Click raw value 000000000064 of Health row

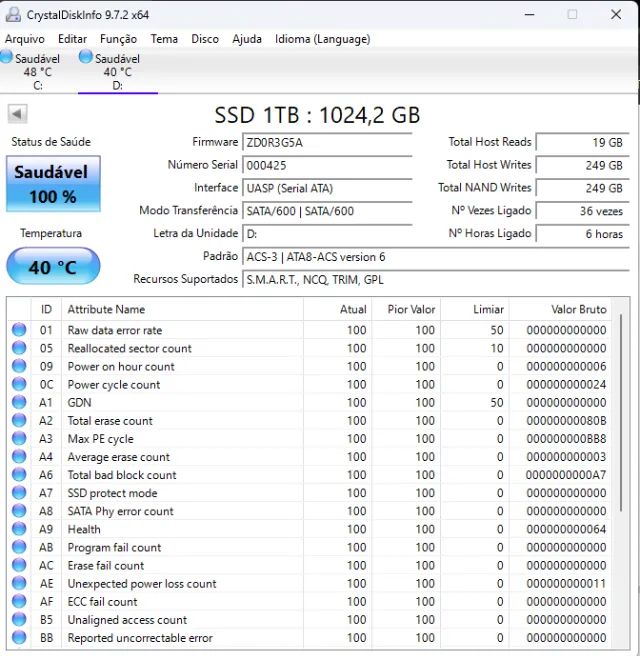coord(566,529)
